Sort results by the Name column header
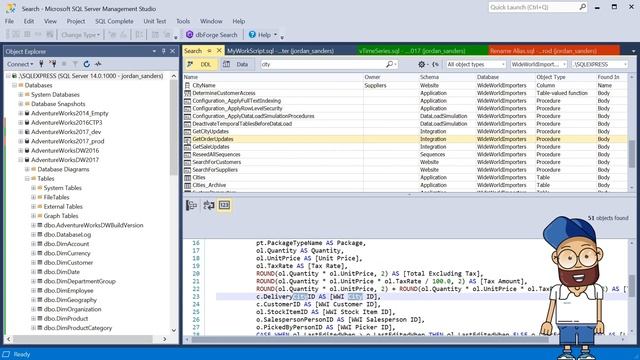The height and width of the screenshot is (360, 640). pos(273,77)
